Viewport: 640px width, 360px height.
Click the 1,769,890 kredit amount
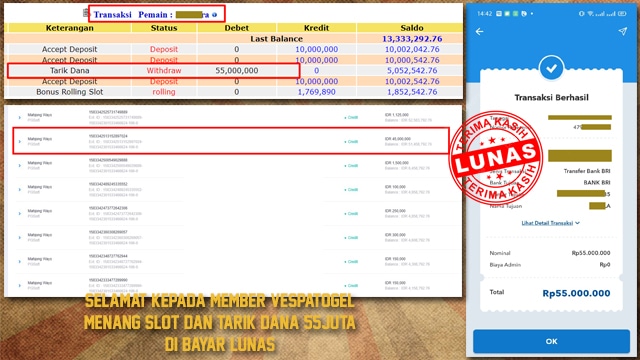[316, 92]
